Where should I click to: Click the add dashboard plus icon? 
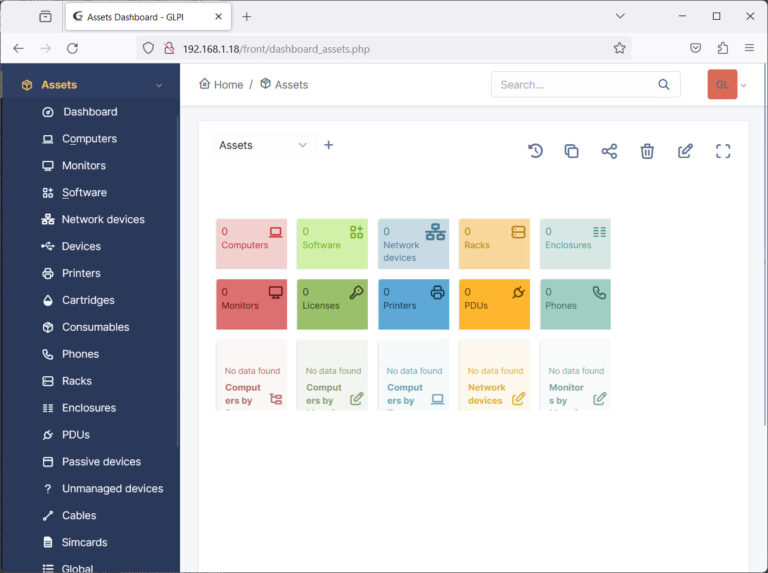[329, 145]
